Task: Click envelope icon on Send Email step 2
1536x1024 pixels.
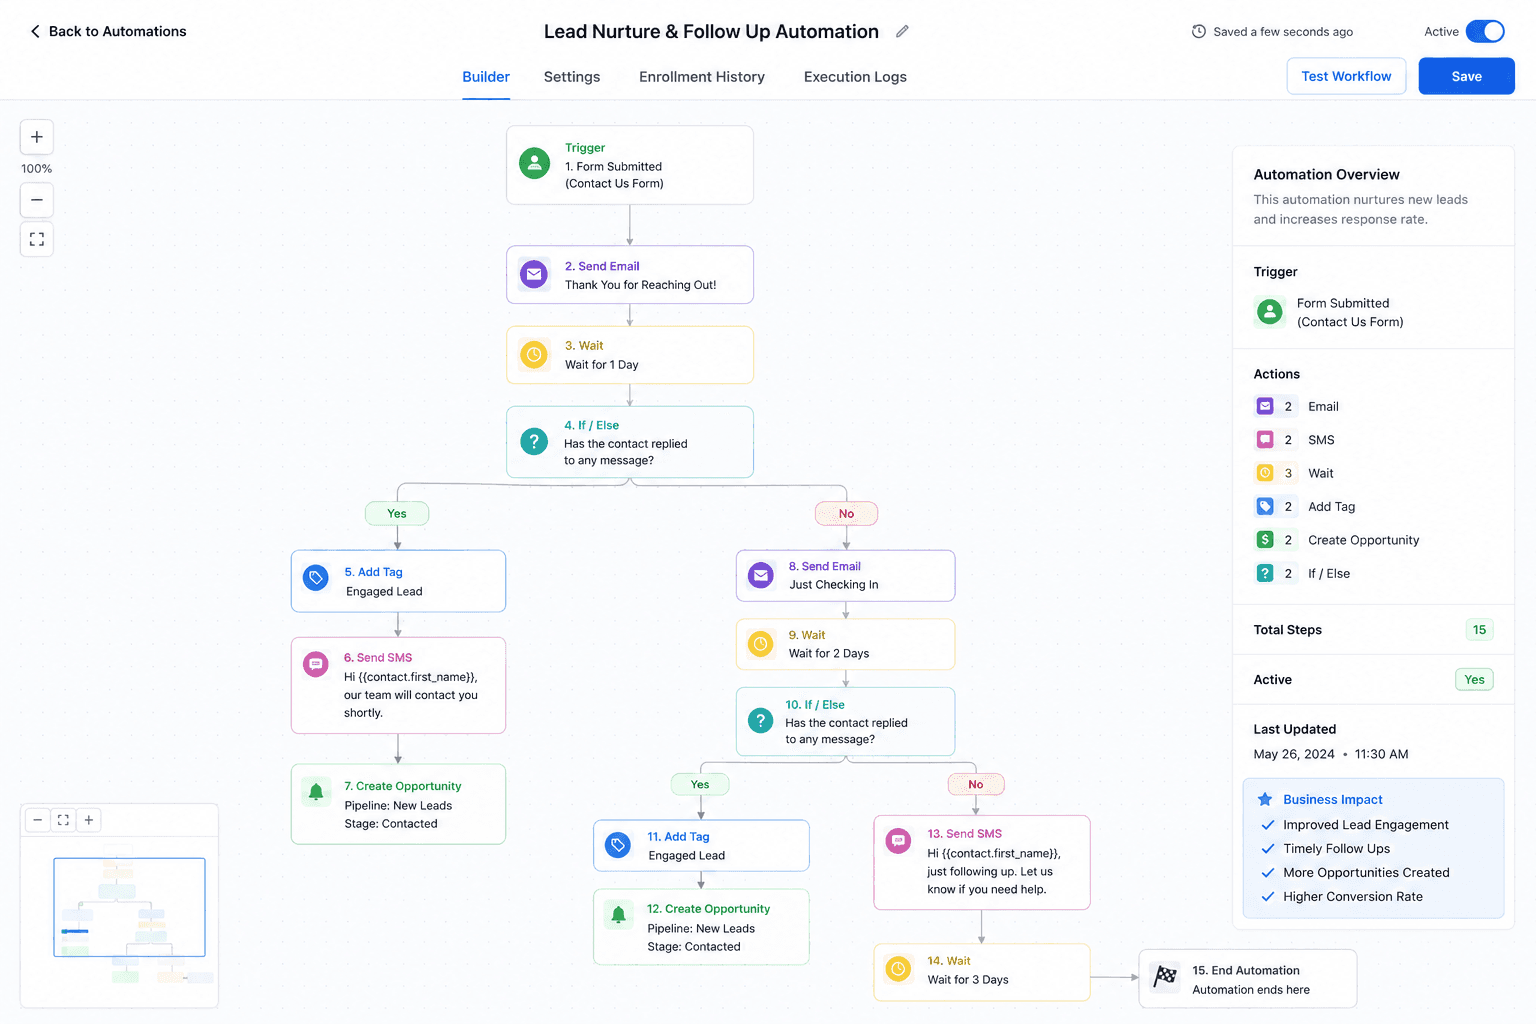Action: point(534,274)
